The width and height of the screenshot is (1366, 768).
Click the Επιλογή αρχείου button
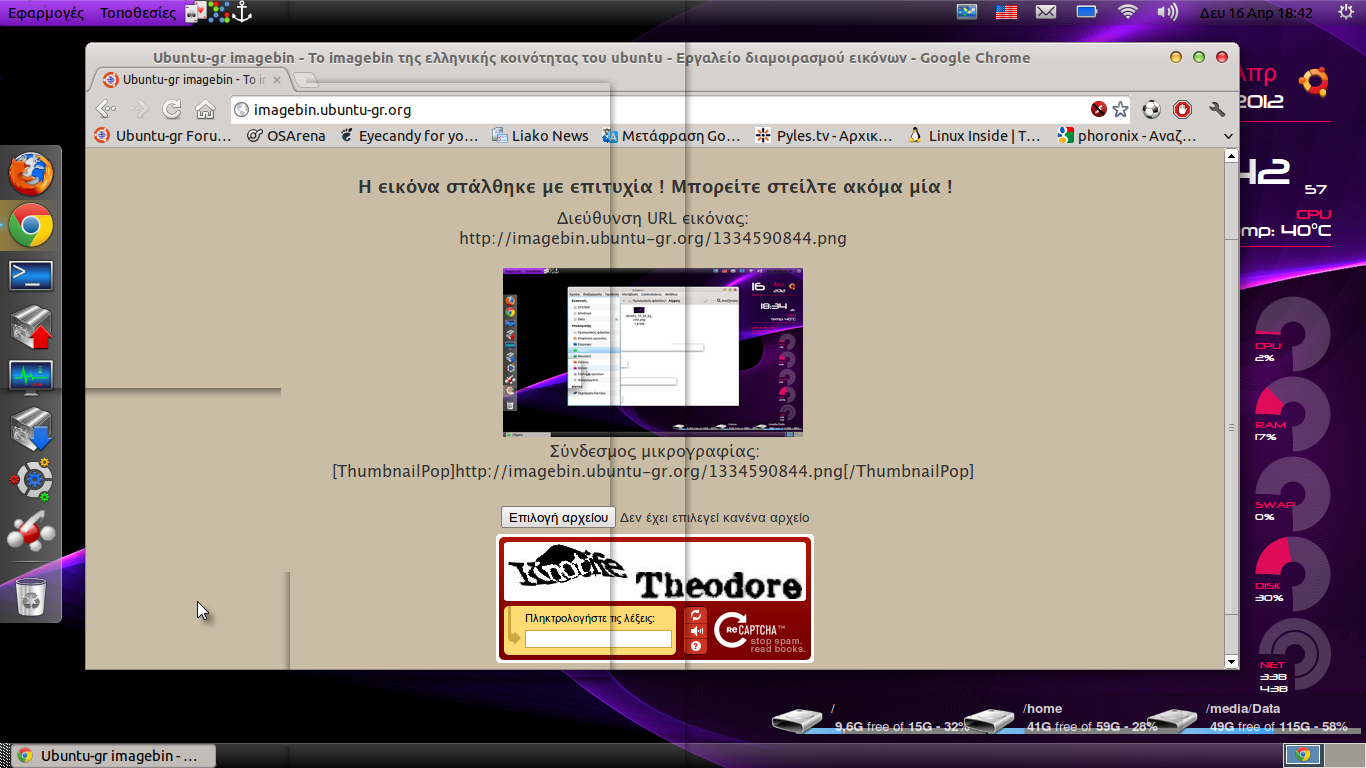[x=558, y=517]
